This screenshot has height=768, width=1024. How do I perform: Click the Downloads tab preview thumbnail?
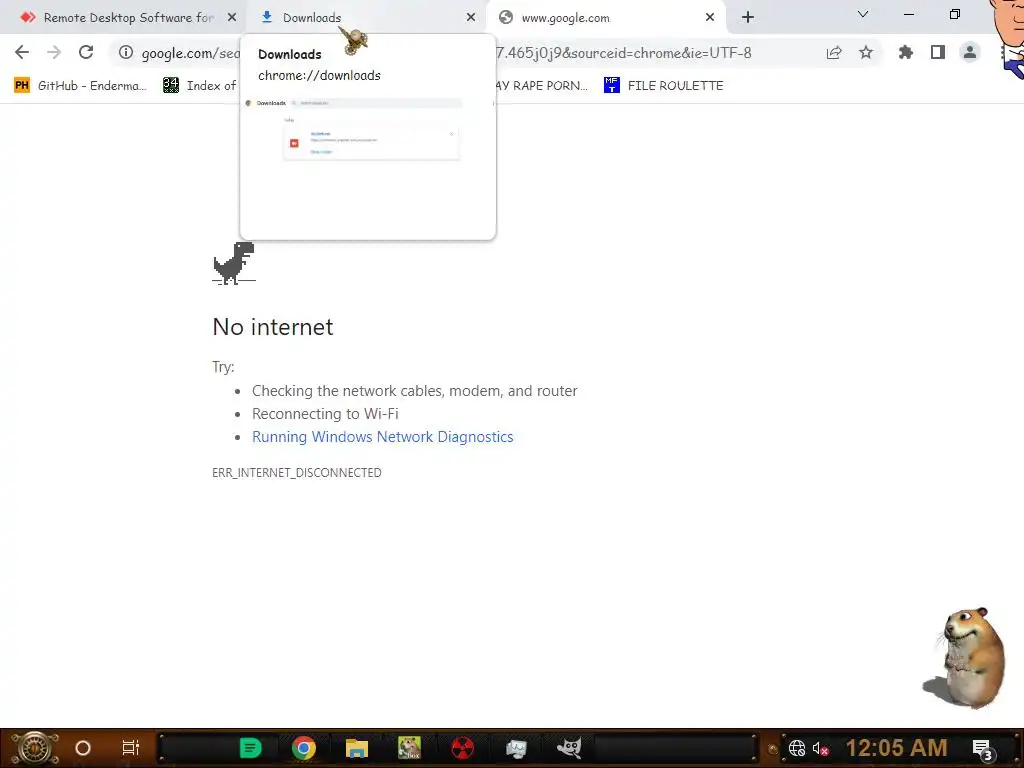[x=368, y=167]
